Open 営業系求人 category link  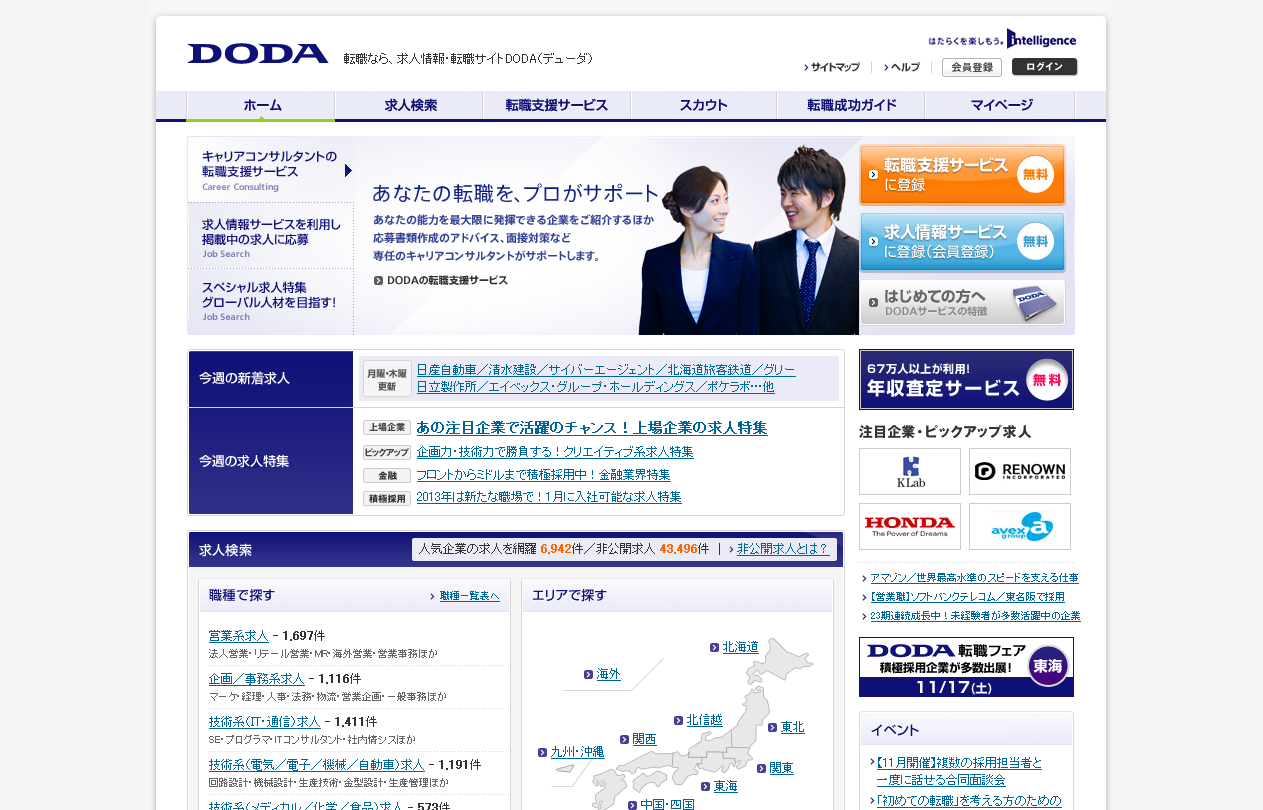click(x=239, y=636)
